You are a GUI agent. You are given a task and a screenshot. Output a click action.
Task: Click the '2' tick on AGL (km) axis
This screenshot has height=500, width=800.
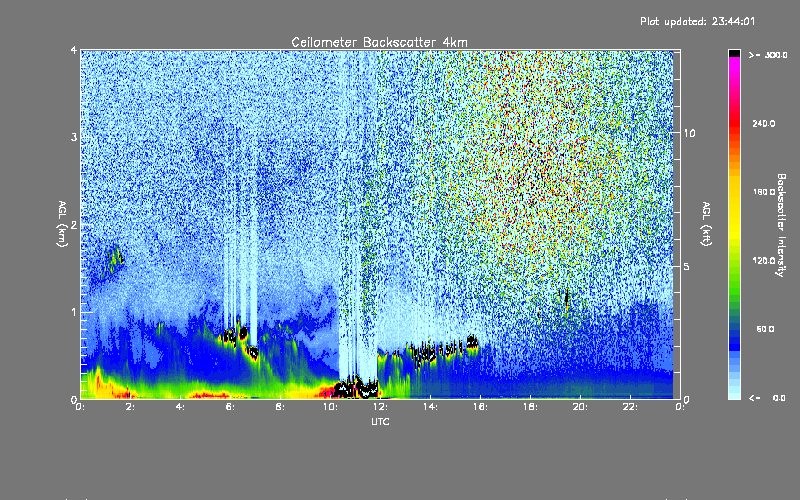74,225
